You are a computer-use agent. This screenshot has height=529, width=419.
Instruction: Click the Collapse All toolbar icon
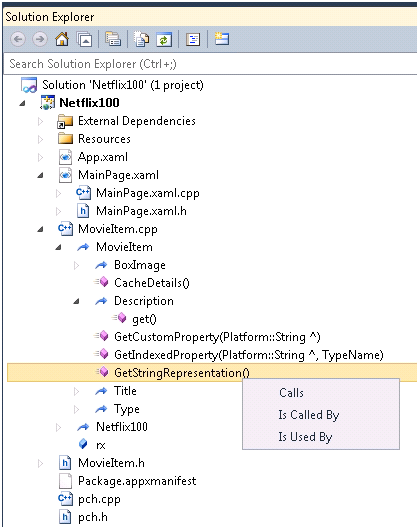(113, 39)
